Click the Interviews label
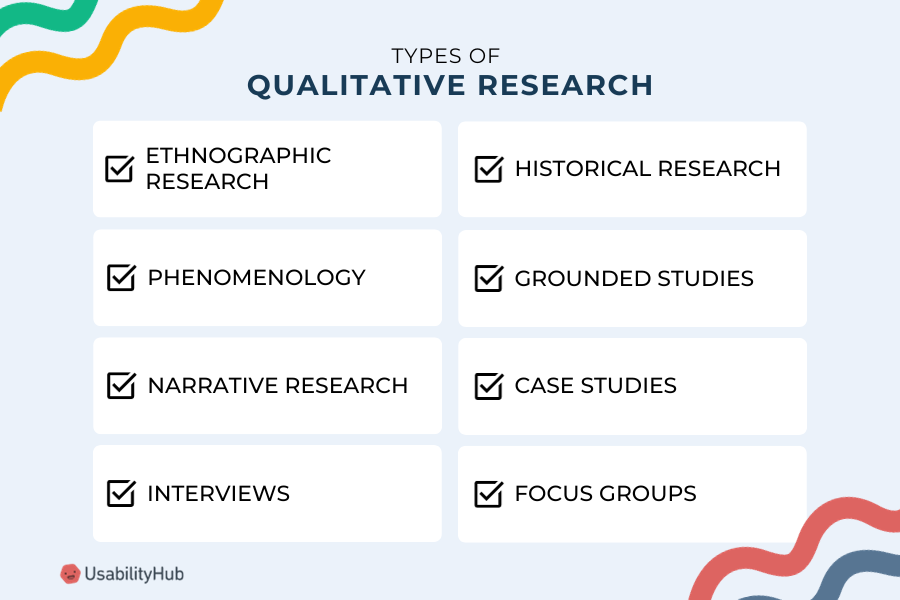The image size is (900, 600). pyautogui.click(x=219, y=494)
